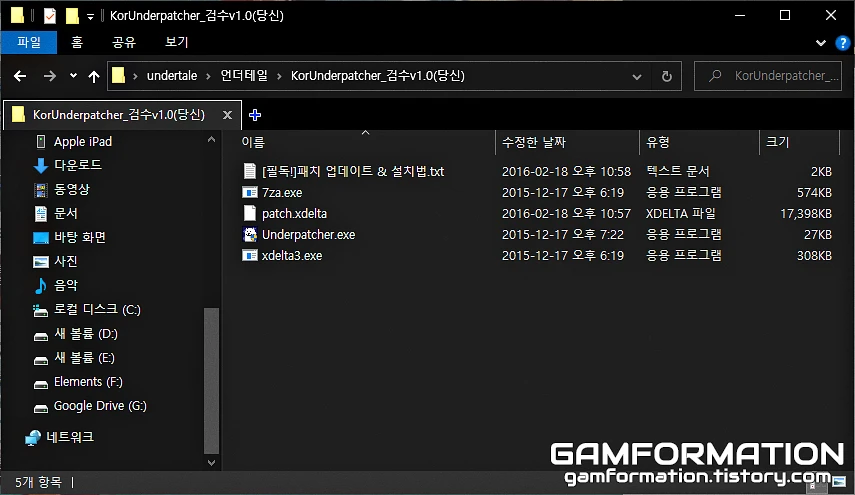Open the quick access properties icon in the title bar
The image size is (855, 495).
coord(50,16)
